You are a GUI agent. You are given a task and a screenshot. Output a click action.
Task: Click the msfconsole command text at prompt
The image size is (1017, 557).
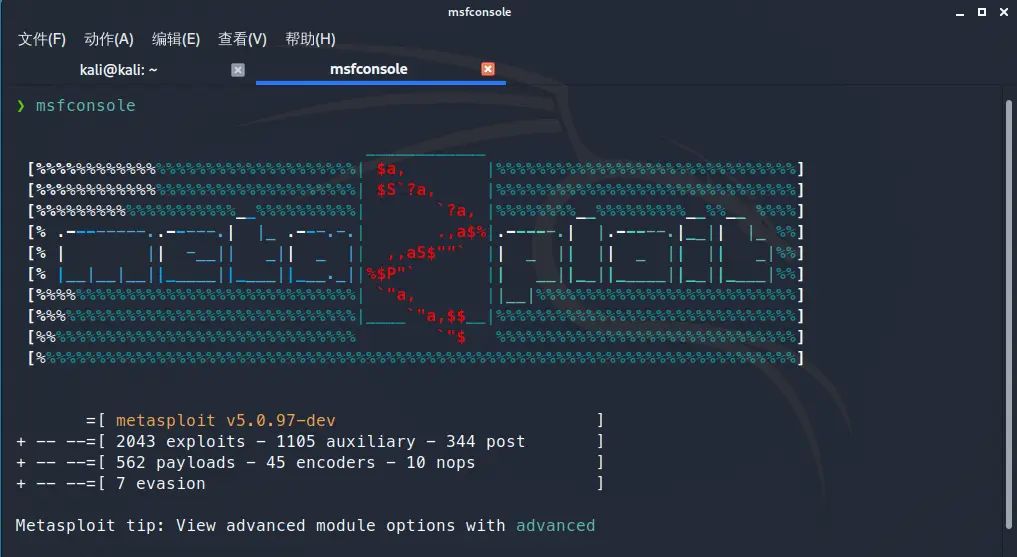86,105
